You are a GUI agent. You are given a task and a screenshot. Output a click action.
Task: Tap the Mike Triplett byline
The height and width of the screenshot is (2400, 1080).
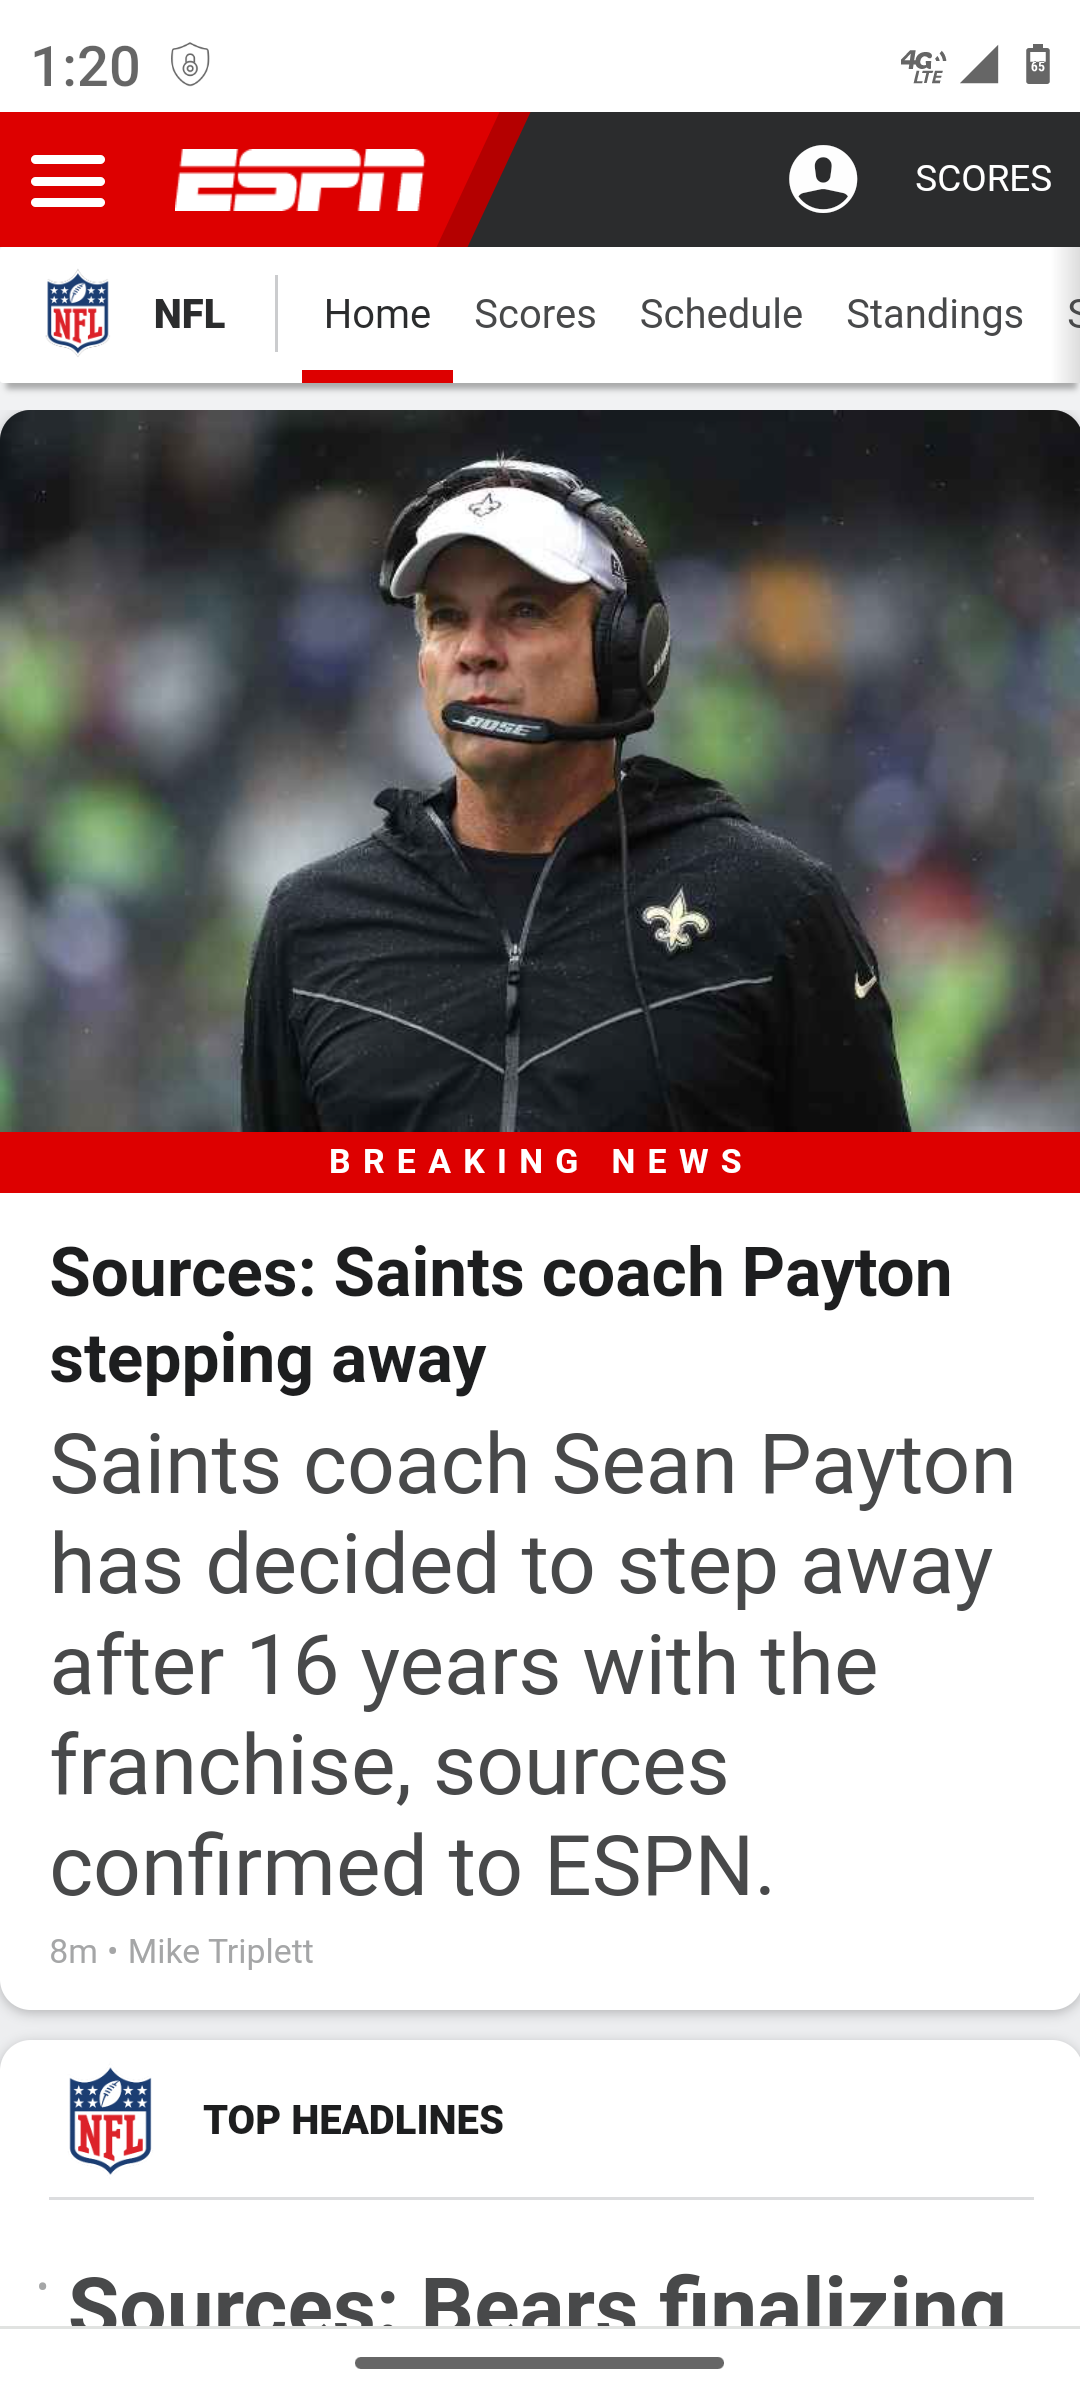(221, 1951)
